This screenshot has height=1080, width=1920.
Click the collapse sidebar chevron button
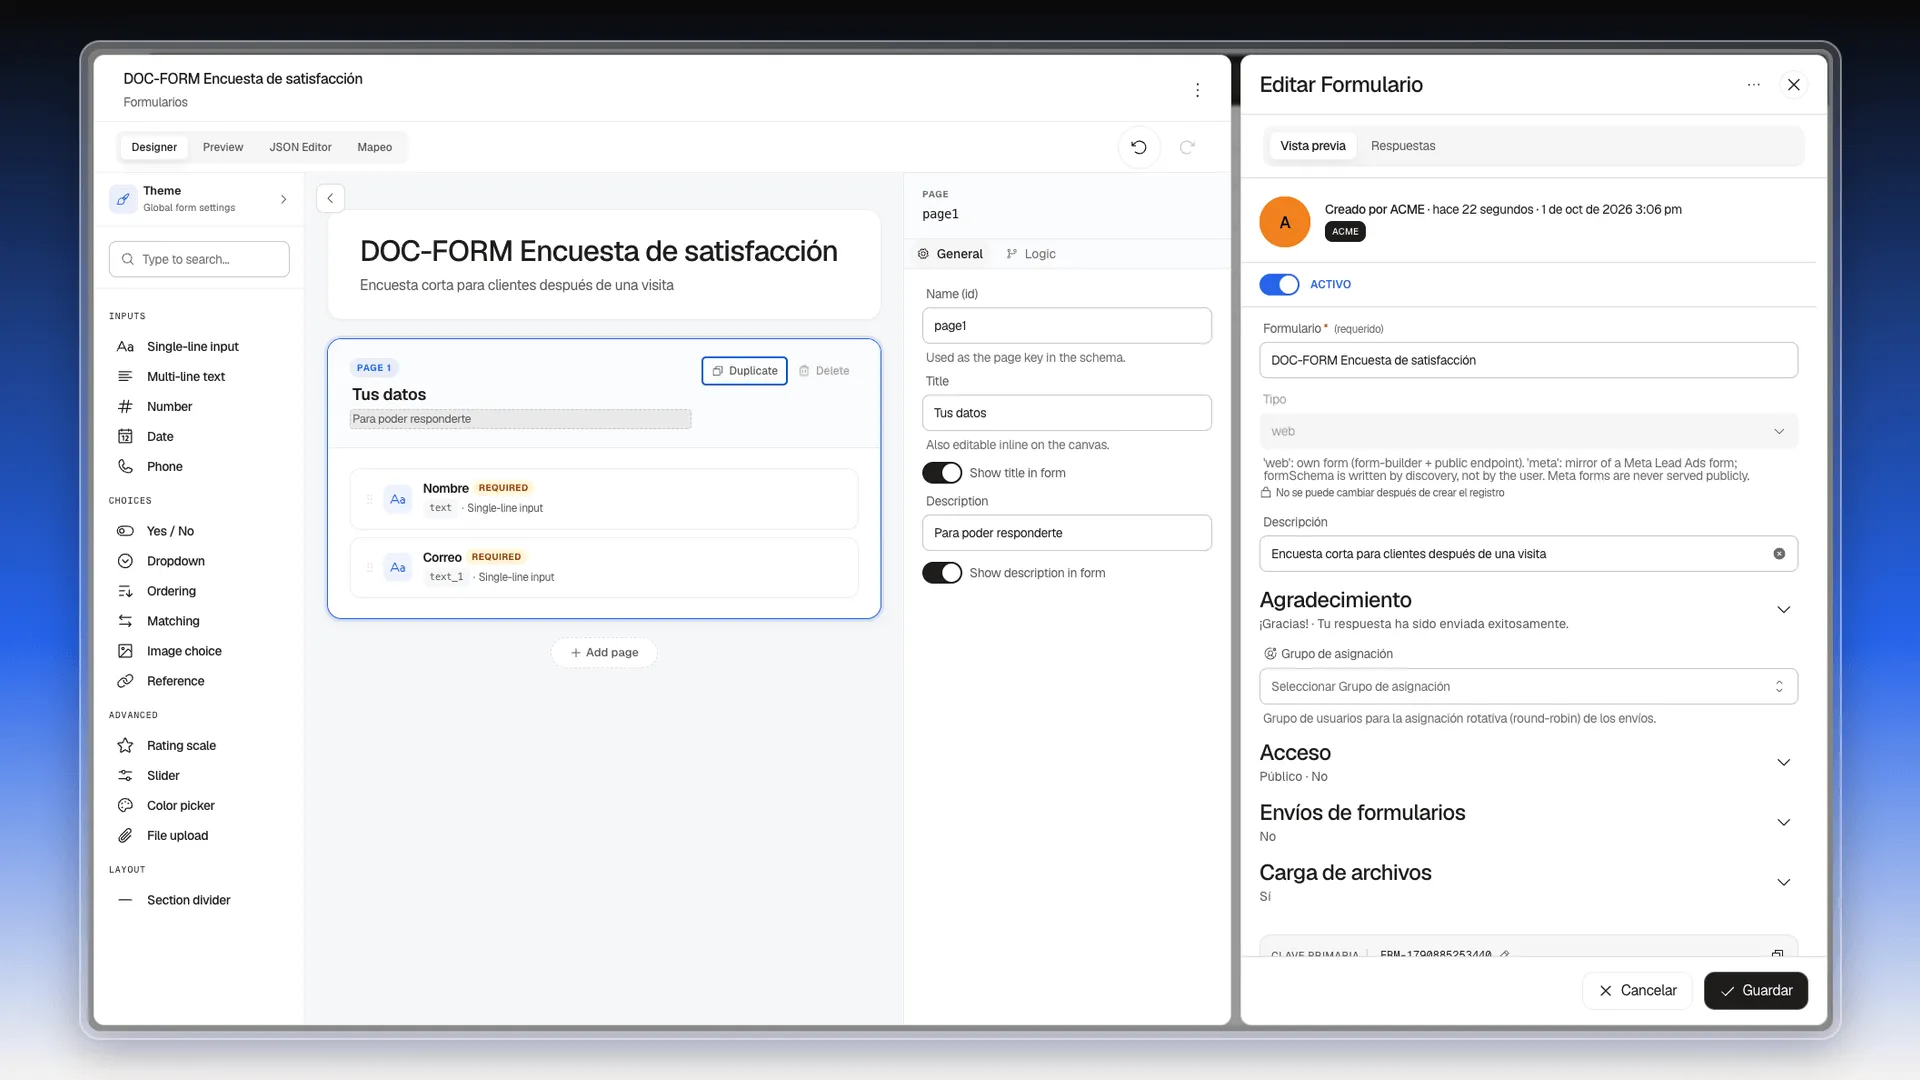pyautogui.click(x=330, y=198)
